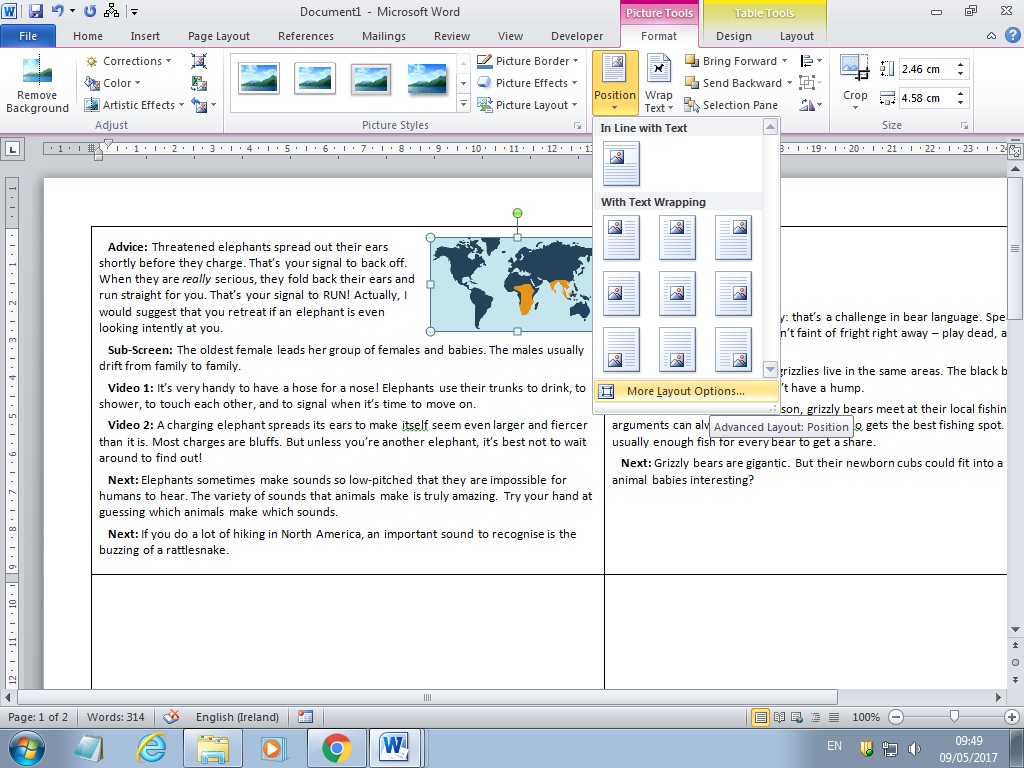
Task: Click the Change Picture icon
Action: [199, 83]
